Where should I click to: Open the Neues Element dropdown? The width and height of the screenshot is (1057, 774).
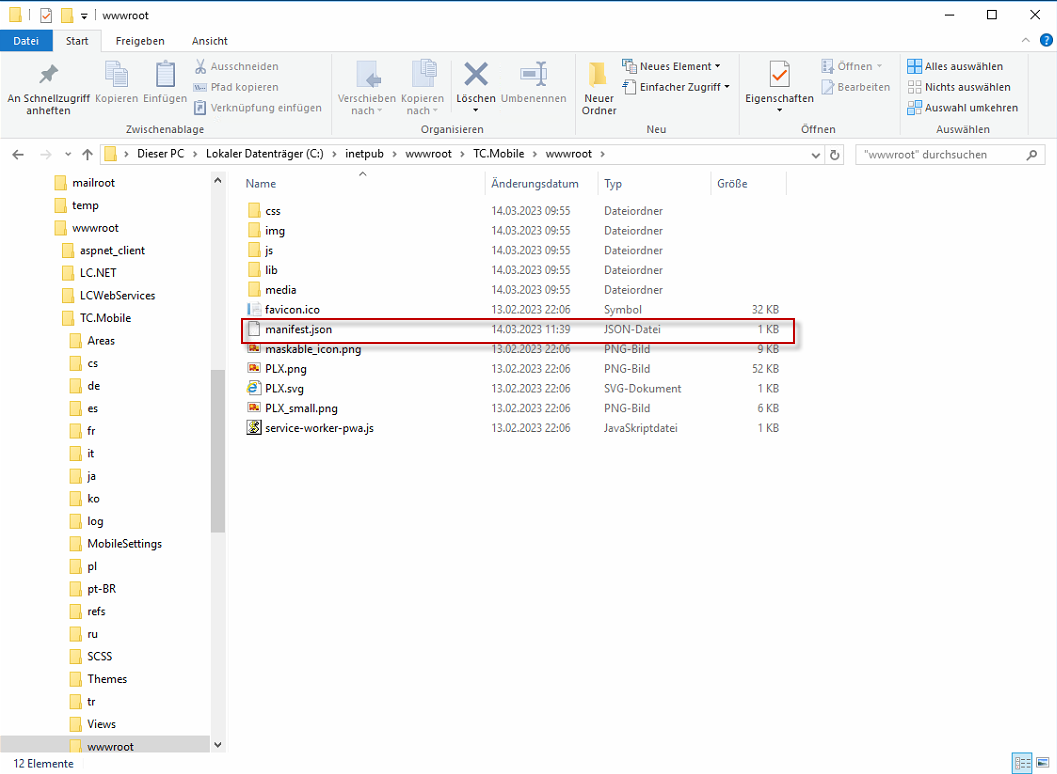671,66
